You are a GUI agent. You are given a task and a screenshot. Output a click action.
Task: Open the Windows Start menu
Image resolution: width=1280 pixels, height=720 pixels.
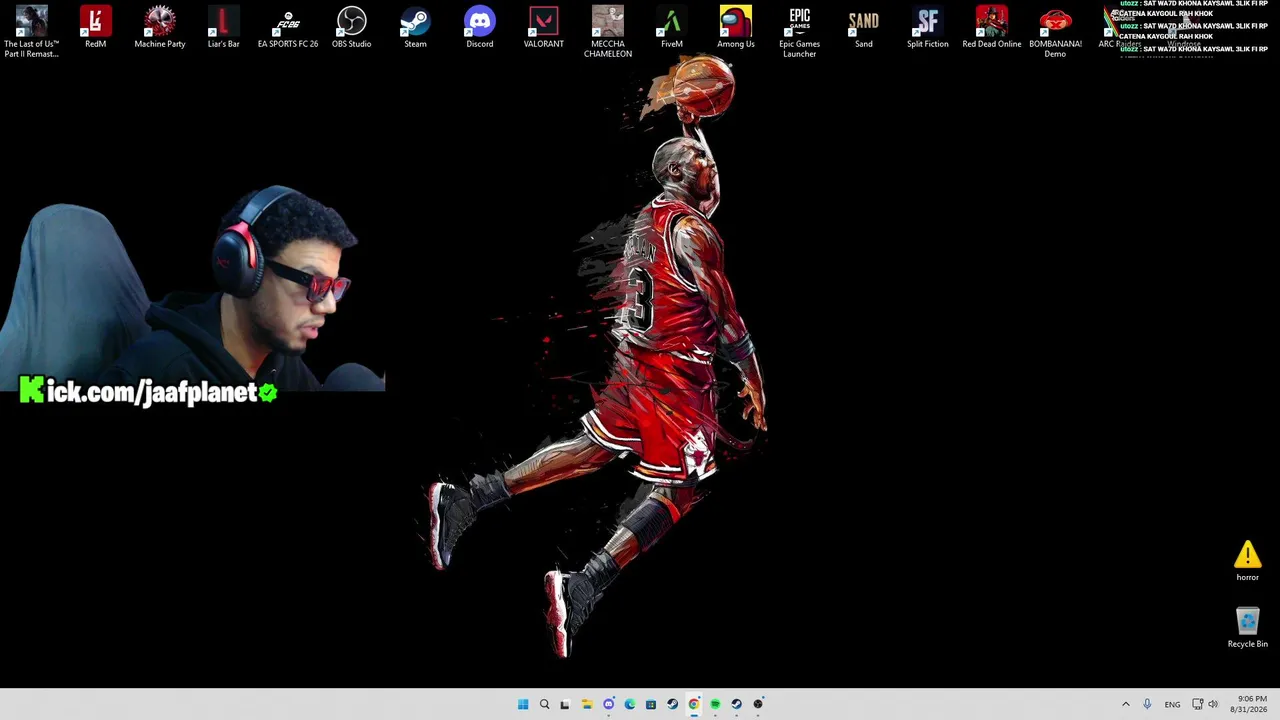click(x=523, y=704)
